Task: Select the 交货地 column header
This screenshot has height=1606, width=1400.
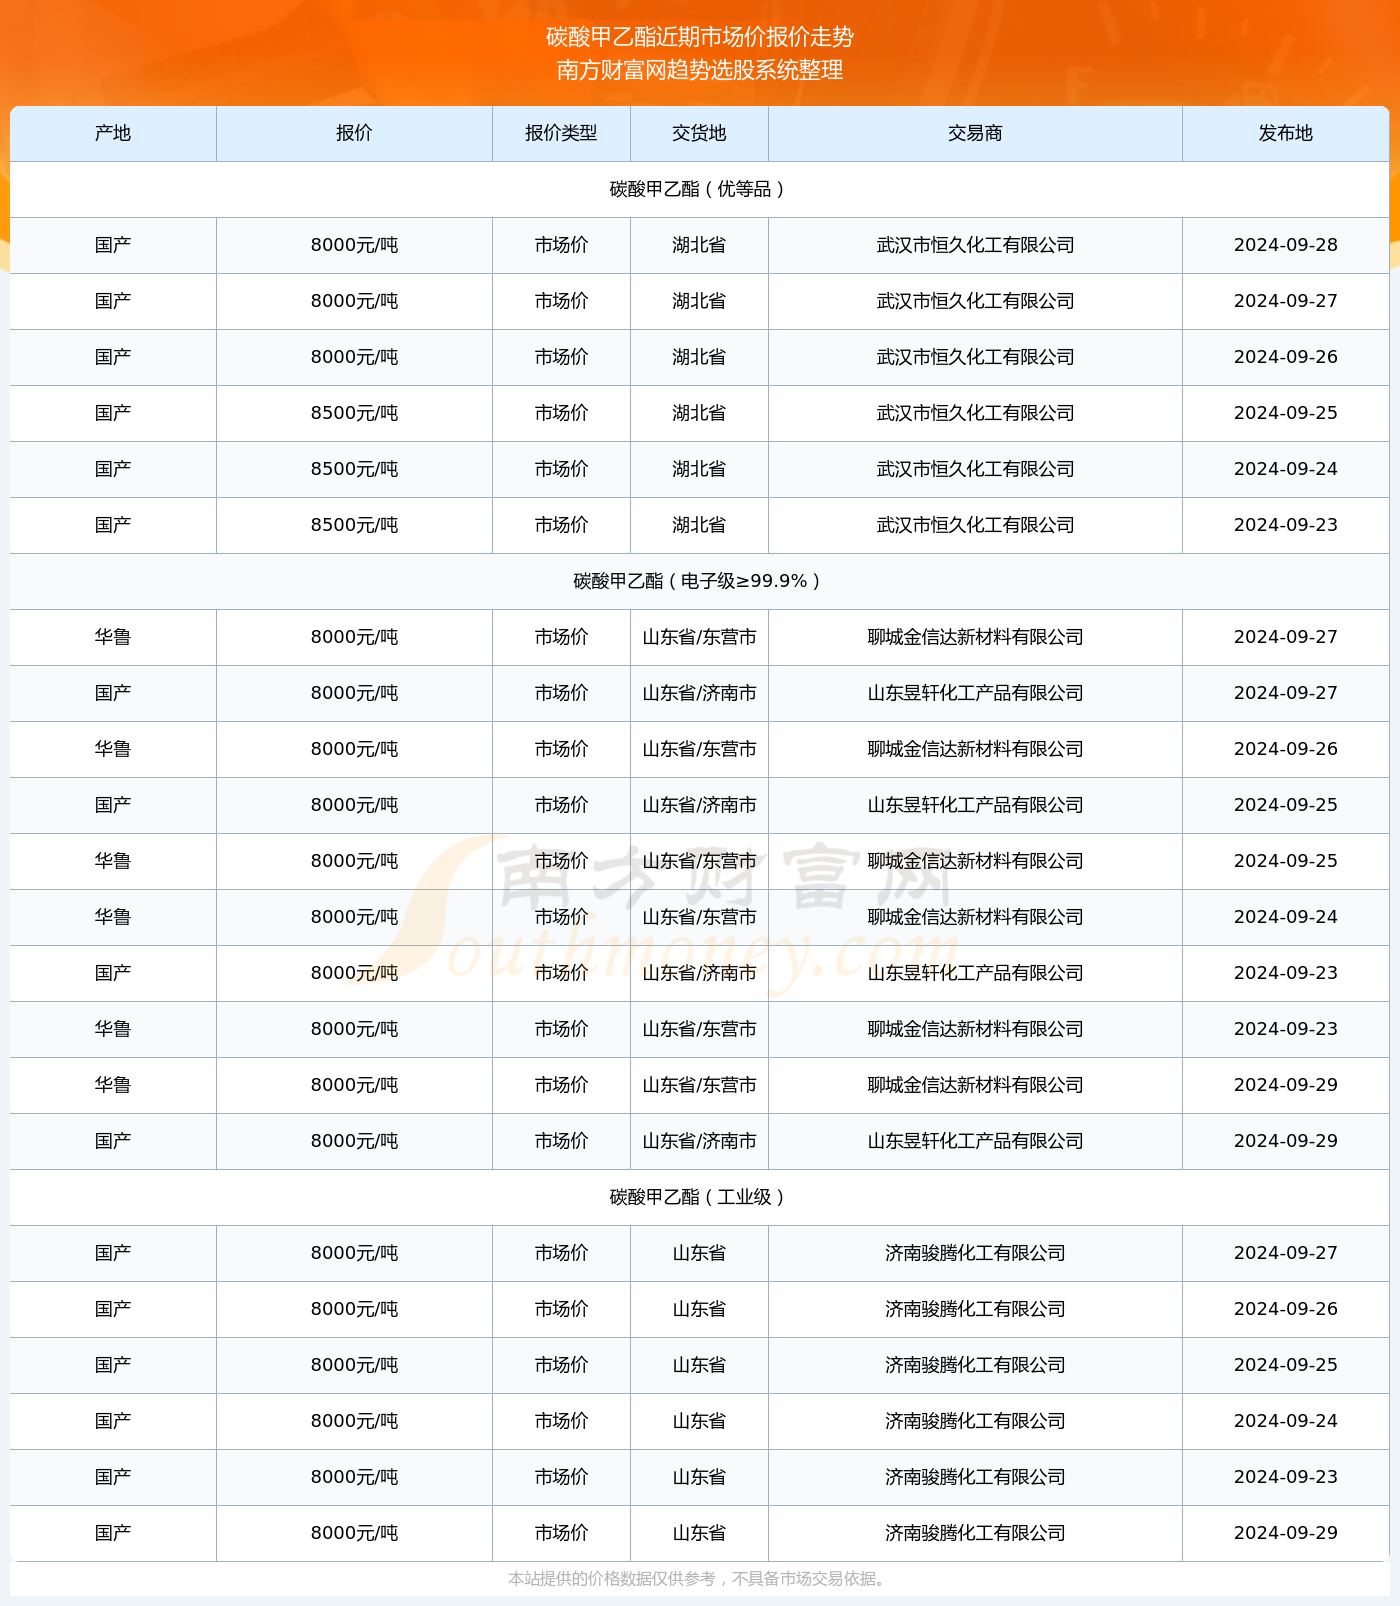Action: (x=699, y=133)
